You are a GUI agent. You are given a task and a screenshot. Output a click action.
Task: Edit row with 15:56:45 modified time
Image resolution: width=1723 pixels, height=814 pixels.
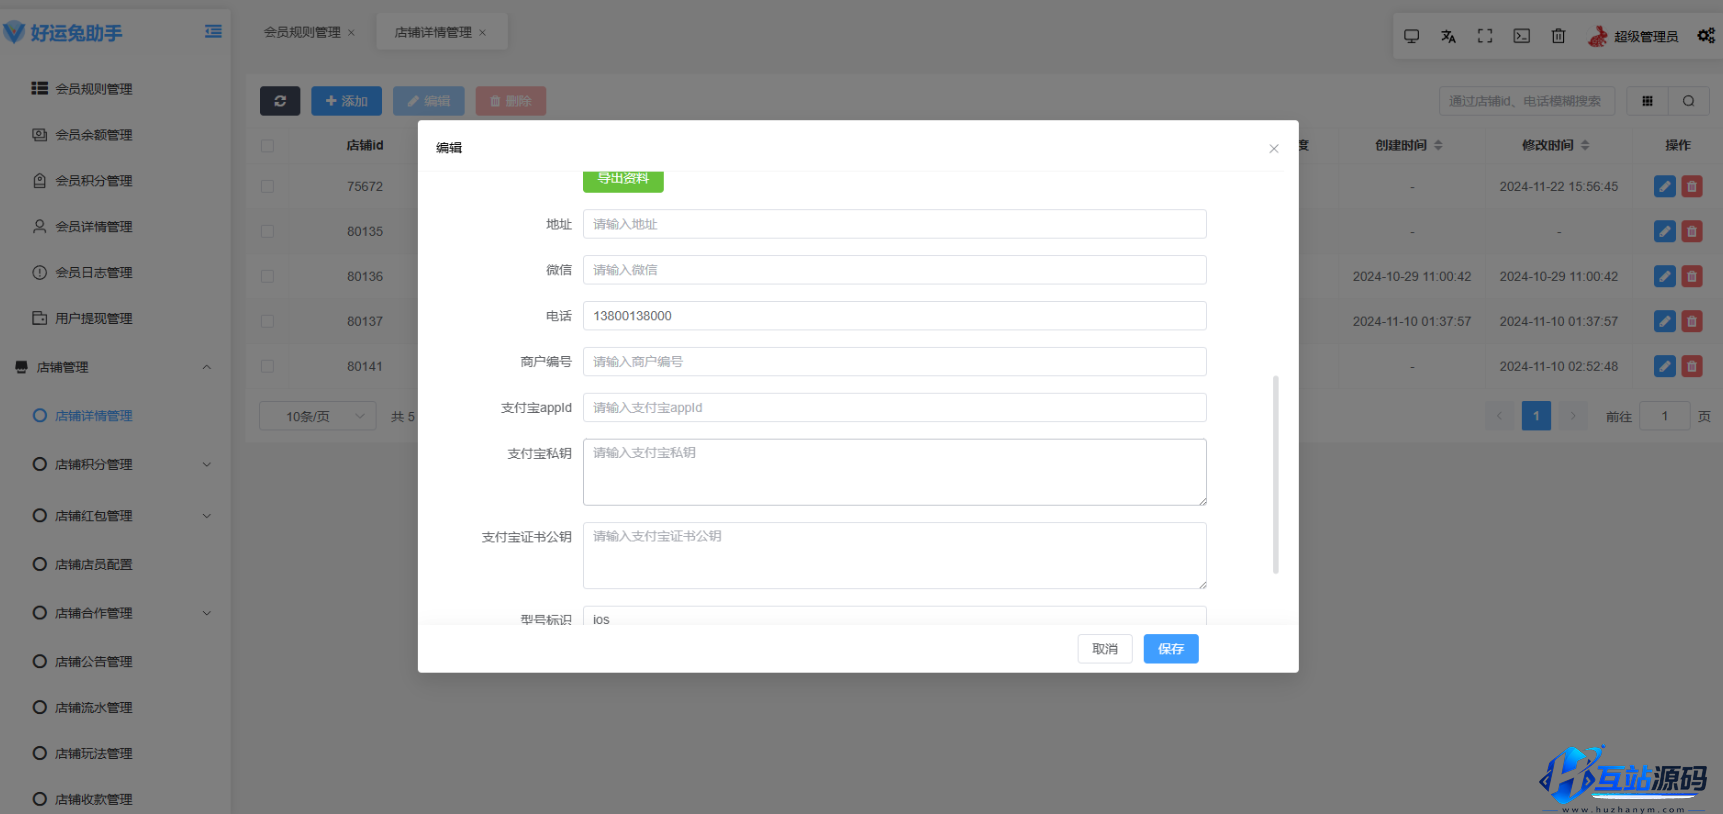(1664, 186)
